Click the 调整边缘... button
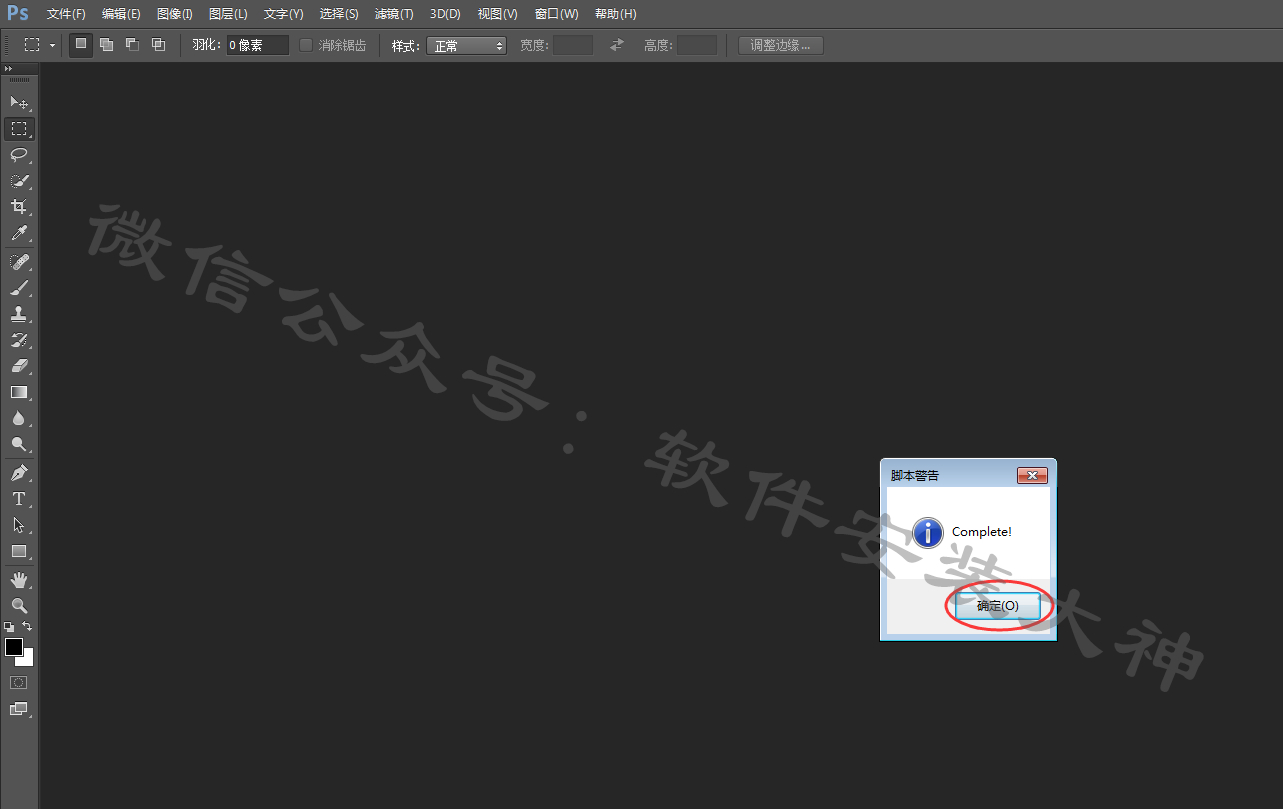The image size is (1283, 809). pos(780,45)
